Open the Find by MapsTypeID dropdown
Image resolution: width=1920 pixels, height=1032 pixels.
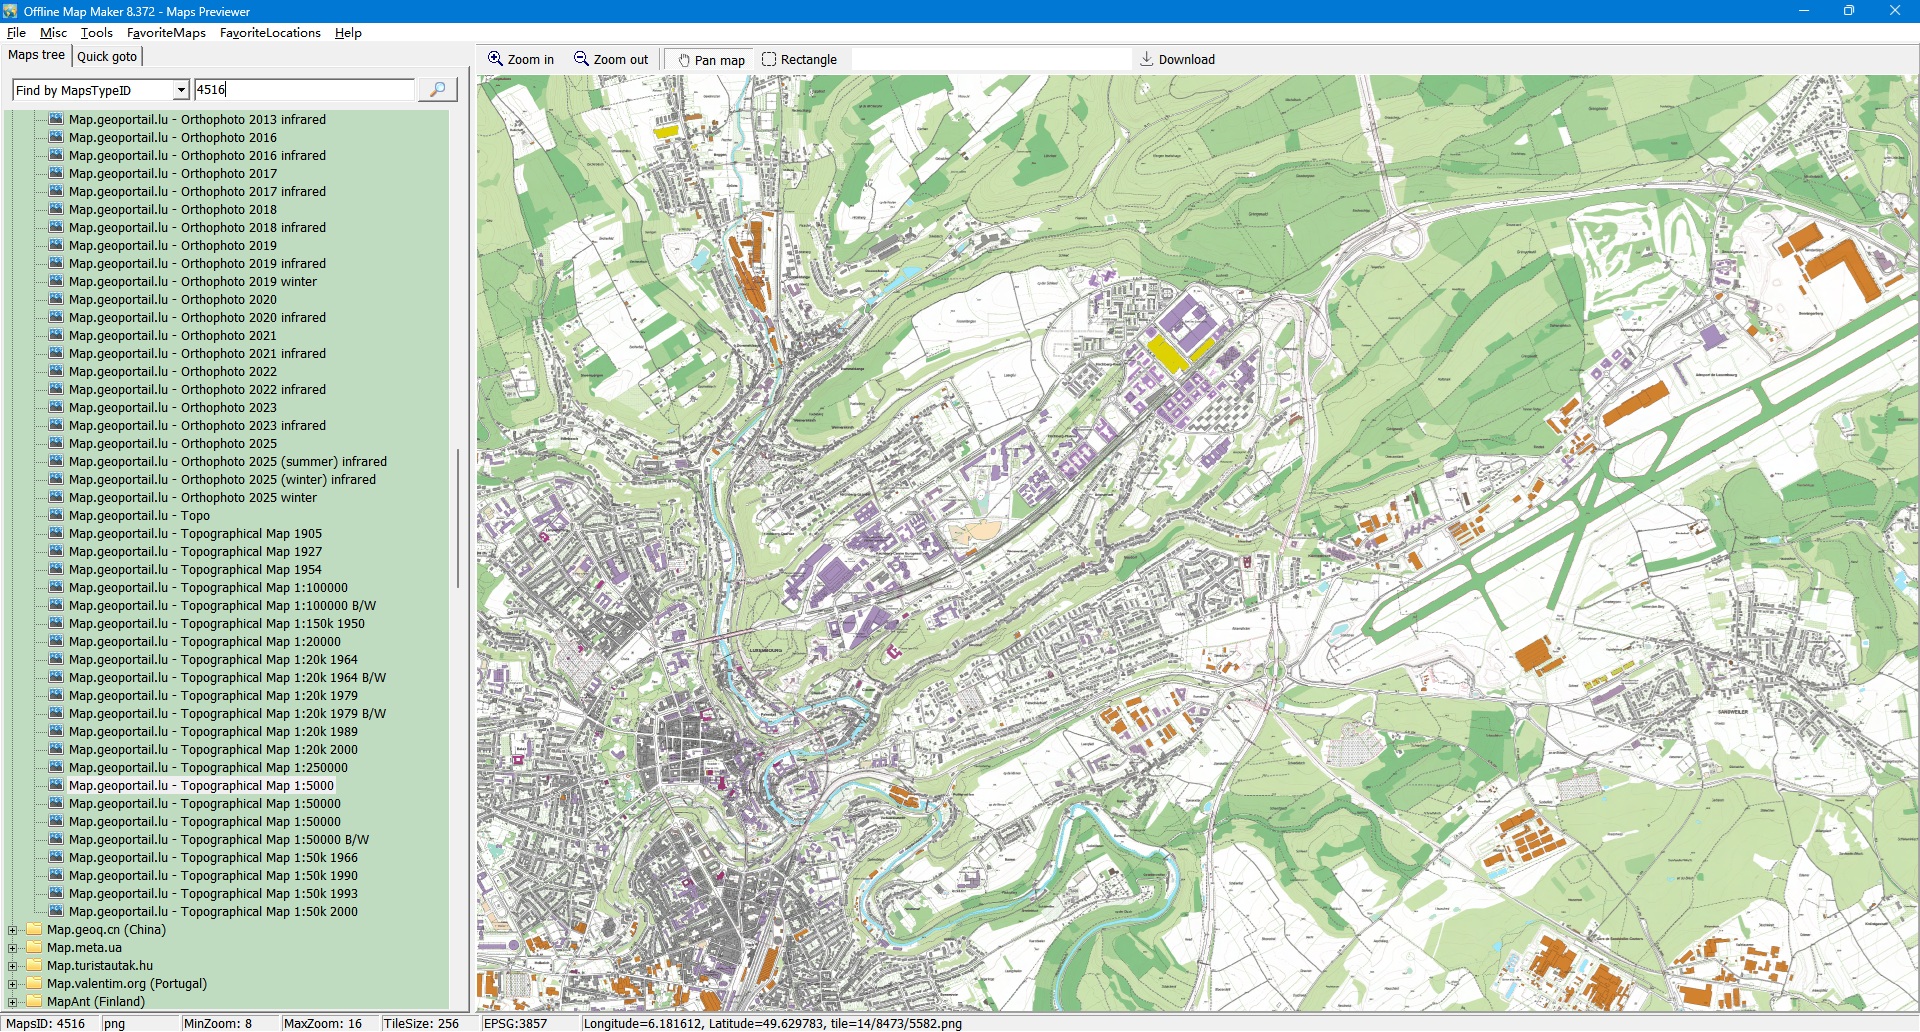181,90
